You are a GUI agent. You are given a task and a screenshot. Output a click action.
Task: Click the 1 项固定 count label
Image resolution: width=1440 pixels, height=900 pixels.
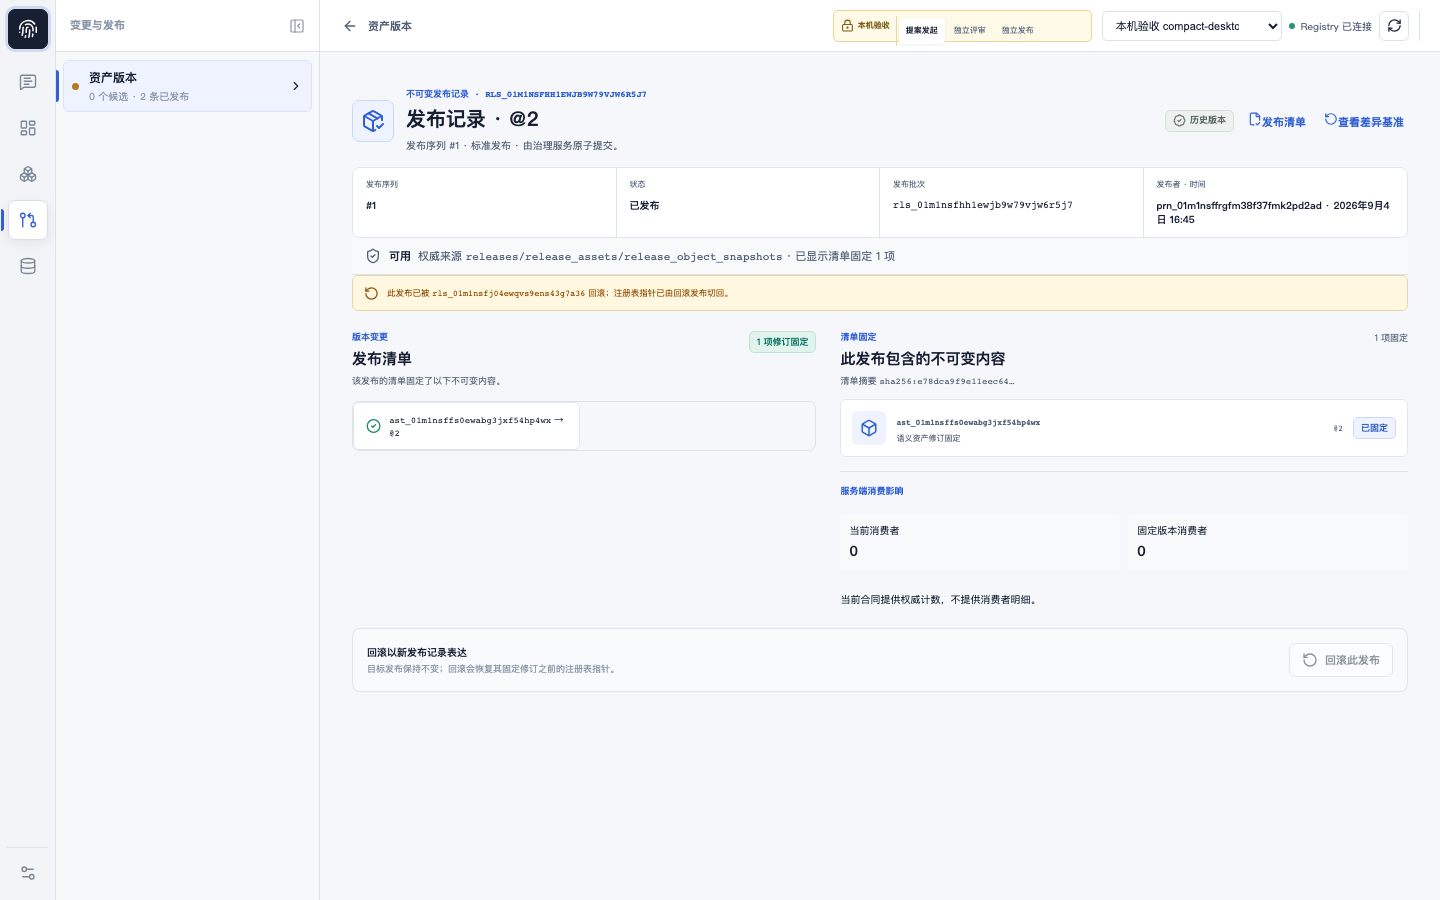click(1390, 338)
